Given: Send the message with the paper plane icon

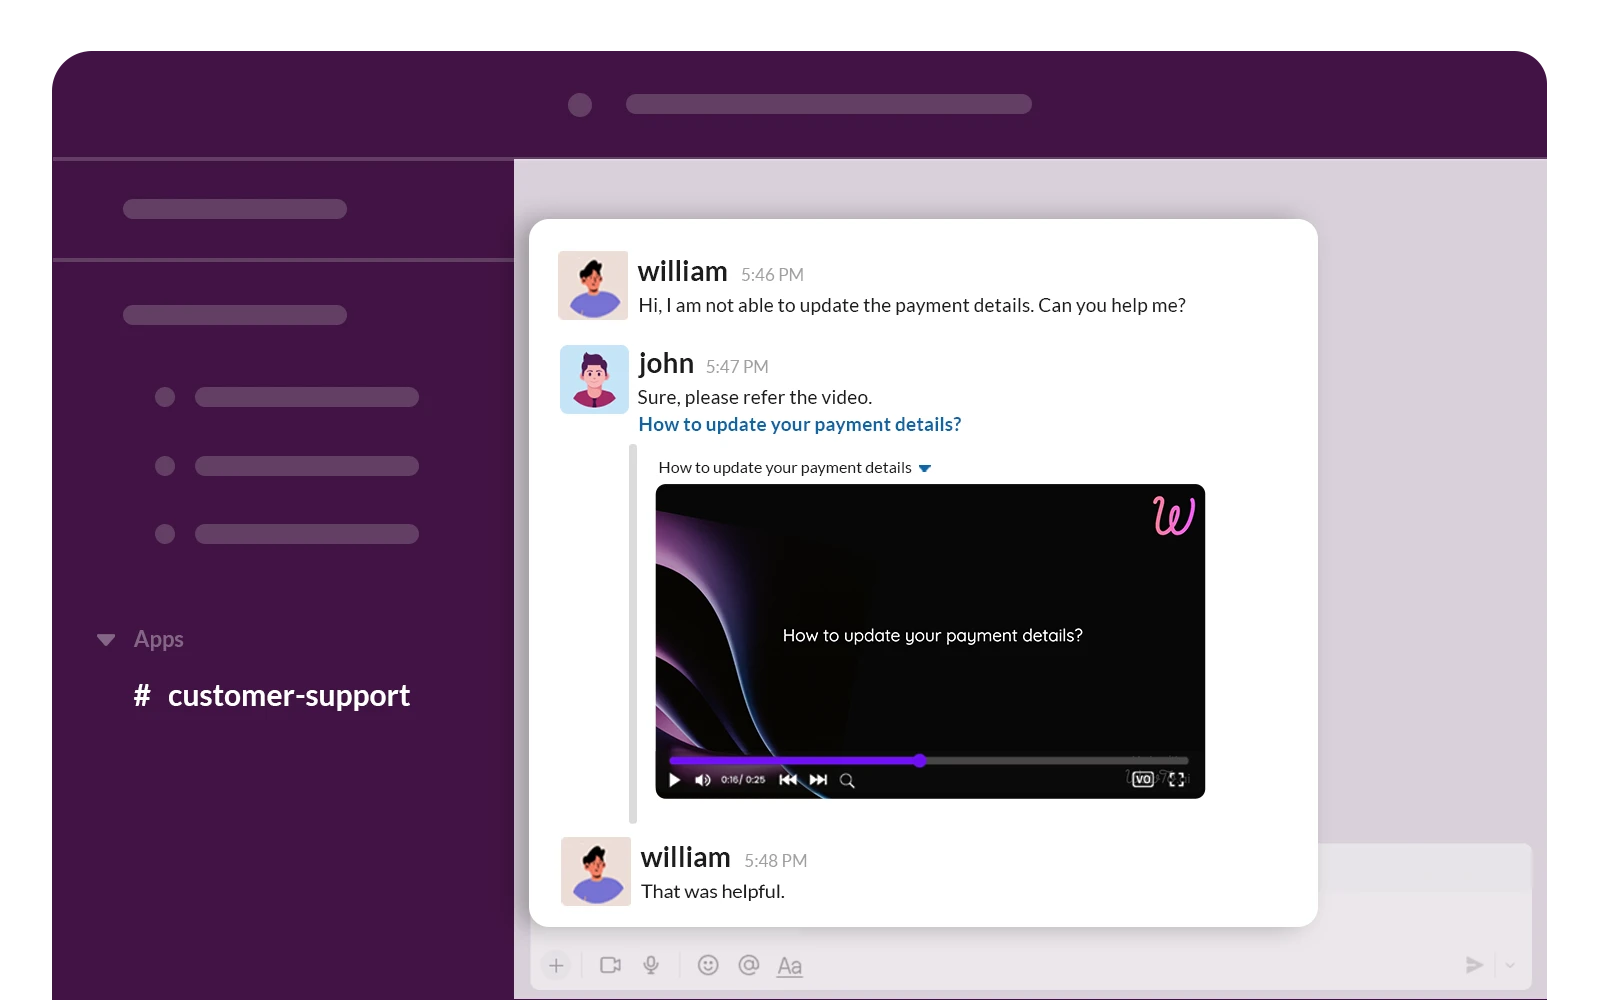Looking at the screenshot, I should coord(1473,964).
